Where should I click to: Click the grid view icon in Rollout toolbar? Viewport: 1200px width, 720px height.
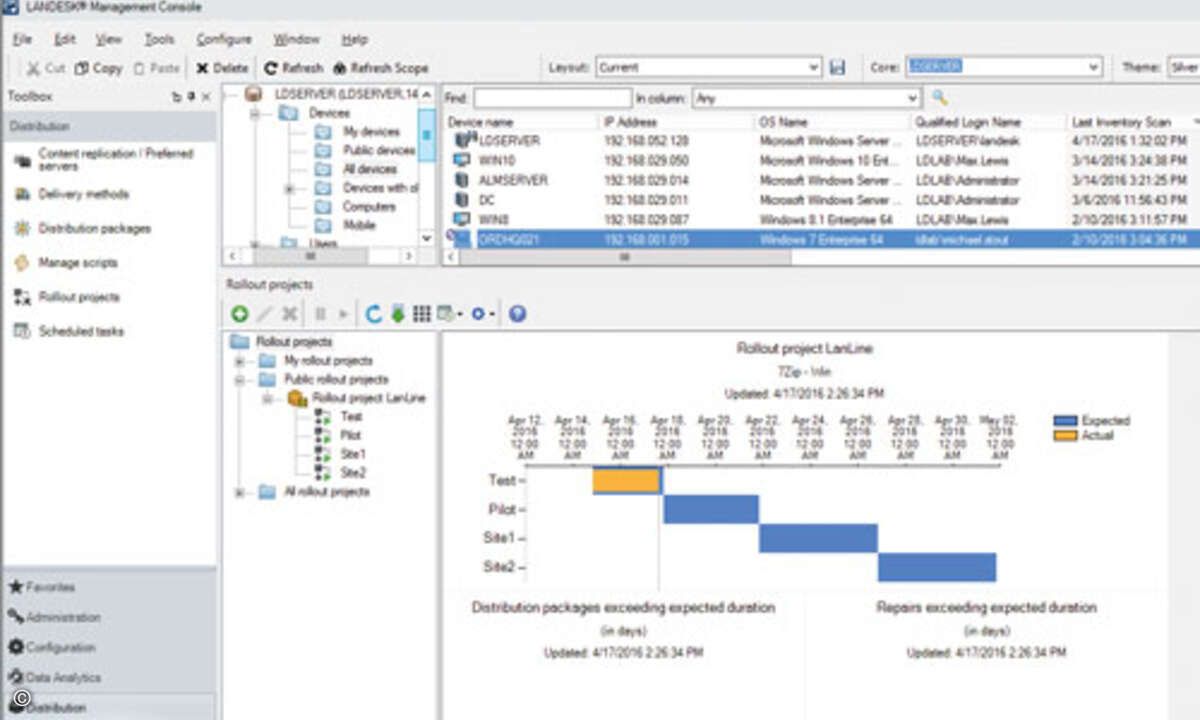coord(422,314)
